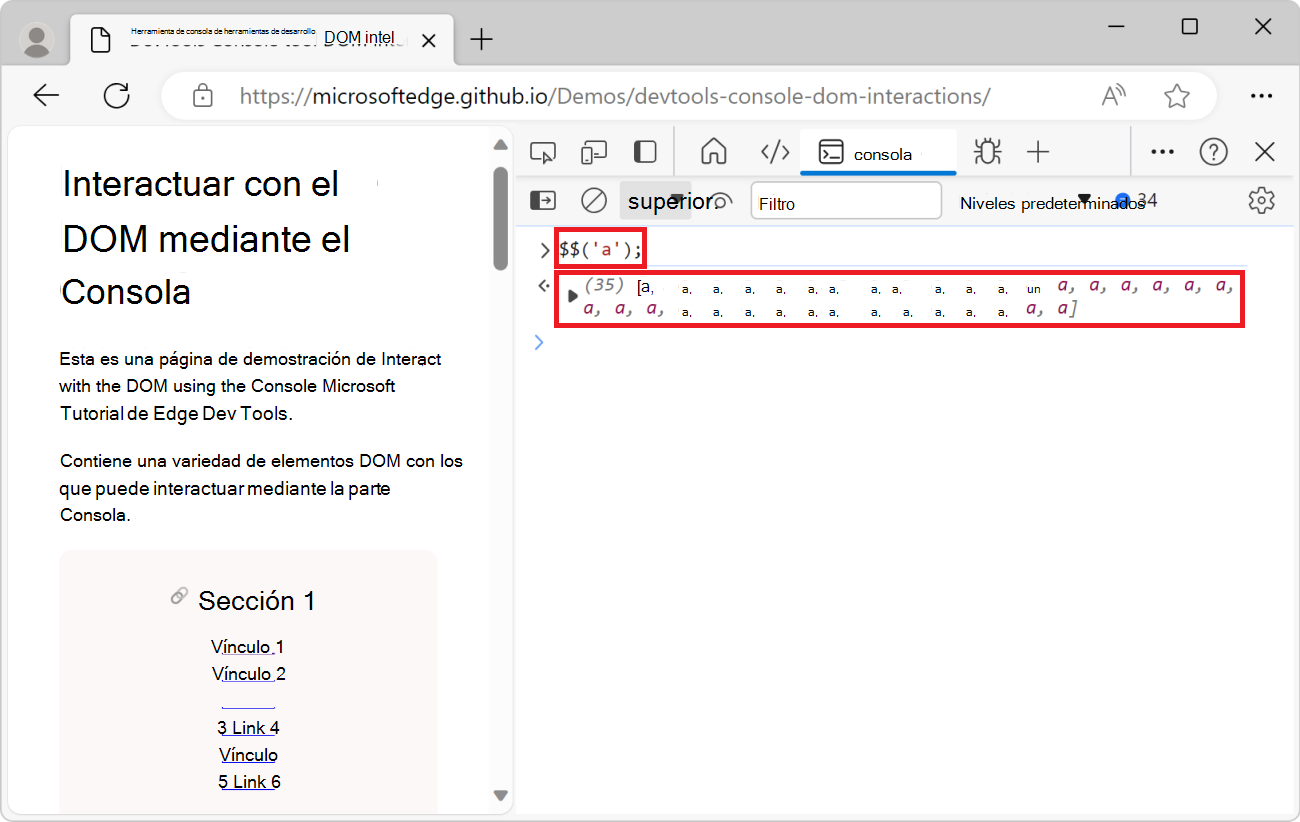Expand the (35) array result
The width and height of the screenshot is (1300, 822).
[573, 296]
